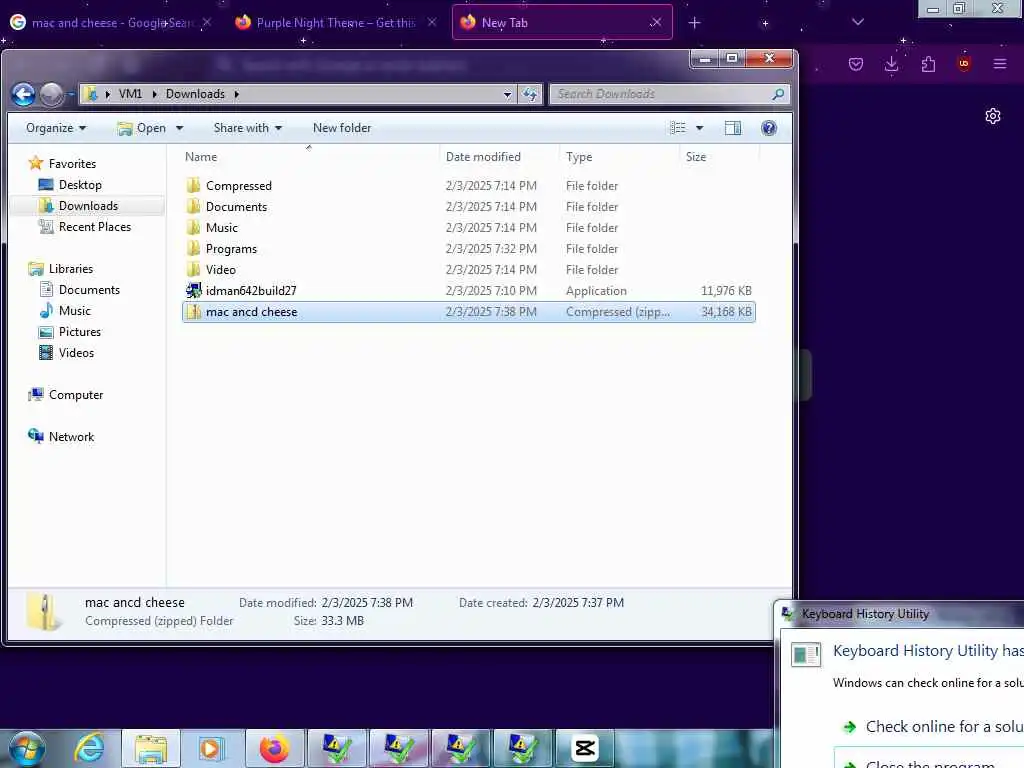1024x768 pixels.
Task: Open New Tab settings gear icon
Action: pos(993,116)
